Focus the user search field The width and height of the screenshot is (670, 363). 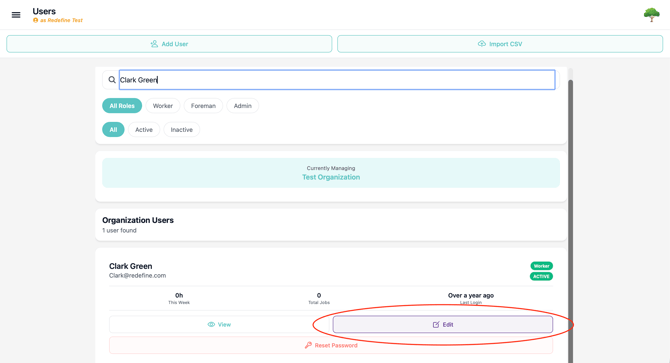coord(337,80)
